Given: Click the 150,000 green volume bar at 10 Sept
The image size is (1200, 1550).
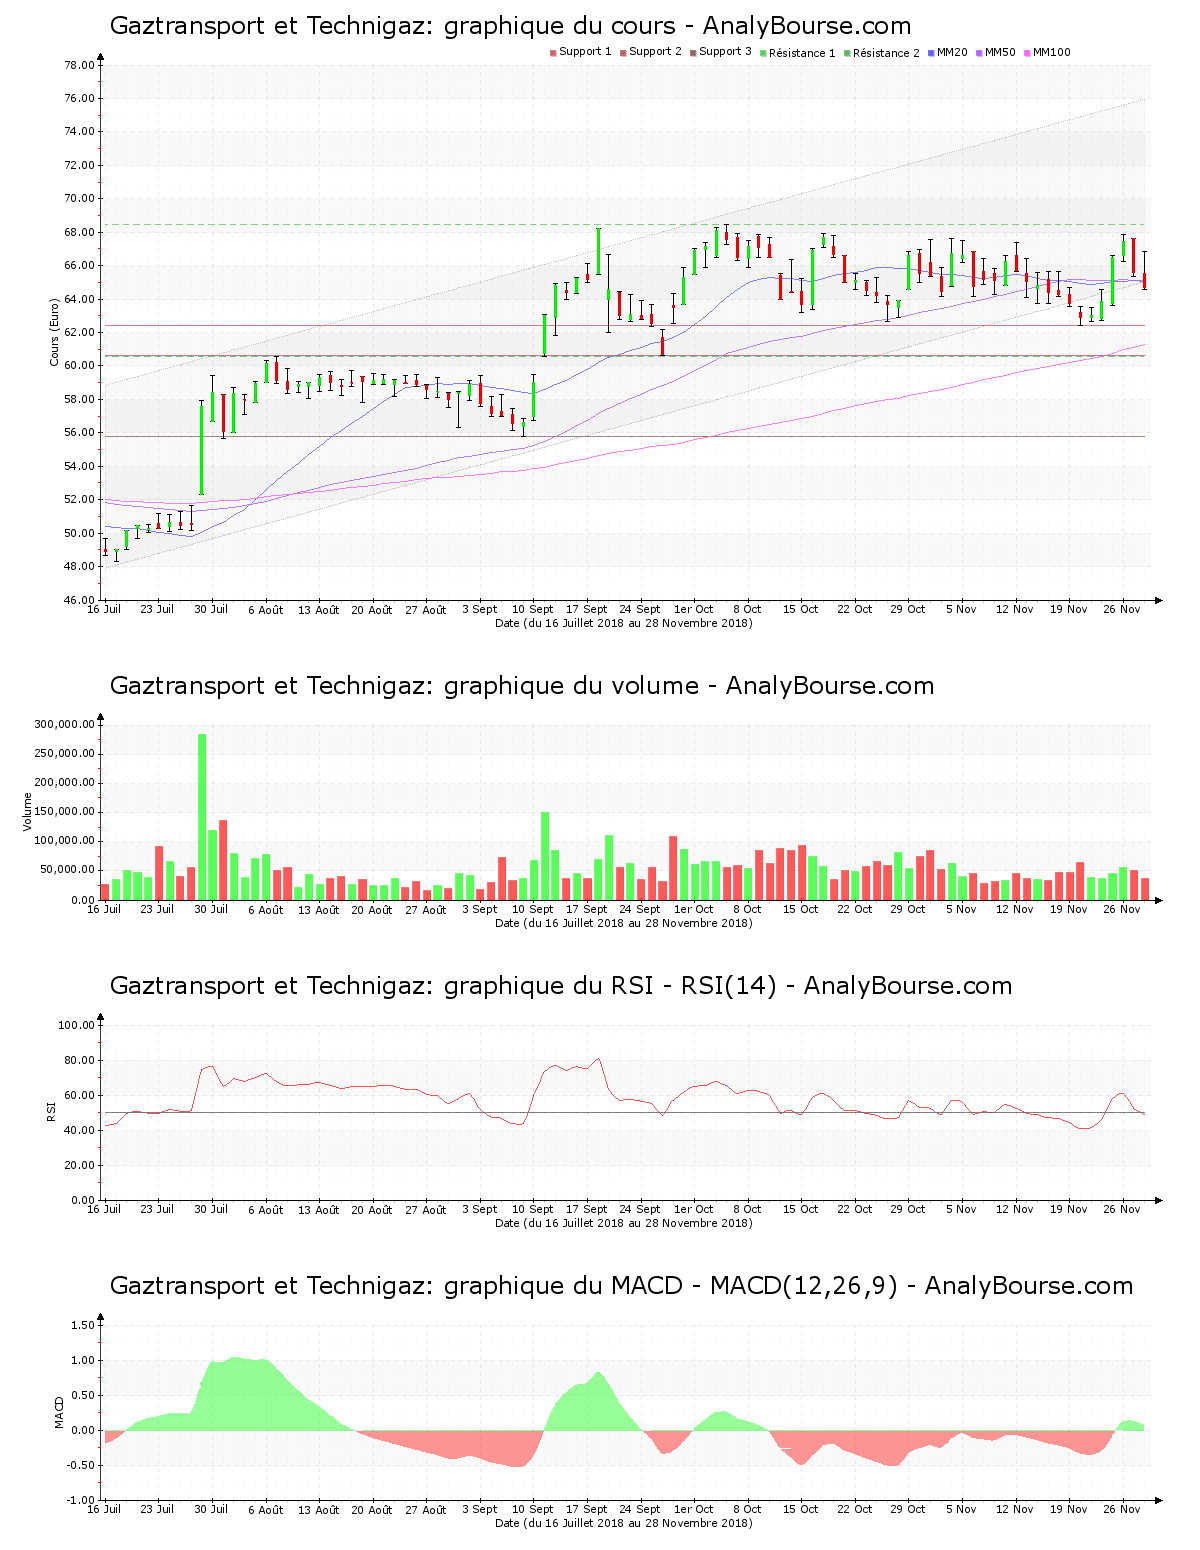Looking at the screenshot, I should [545, 856].
